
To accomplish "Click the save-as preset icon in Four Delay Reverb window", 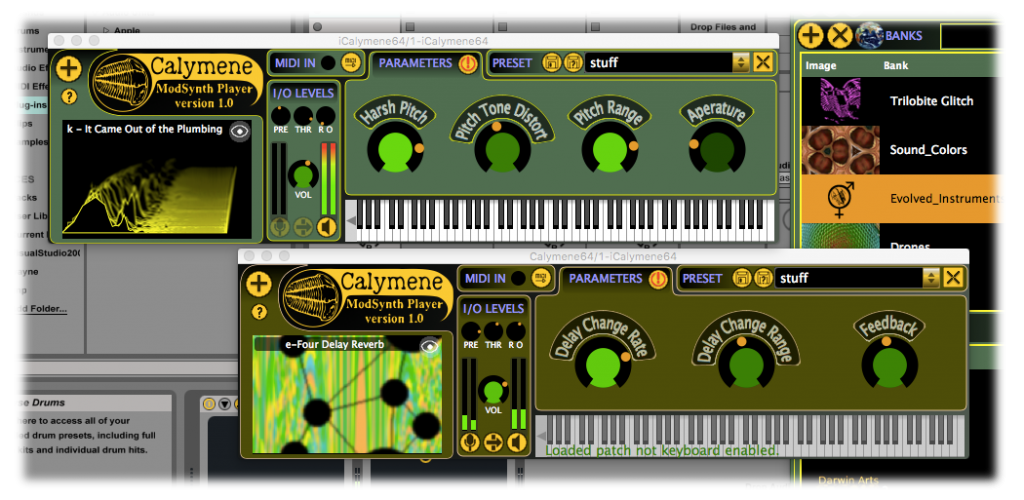I will pos(762,279).
